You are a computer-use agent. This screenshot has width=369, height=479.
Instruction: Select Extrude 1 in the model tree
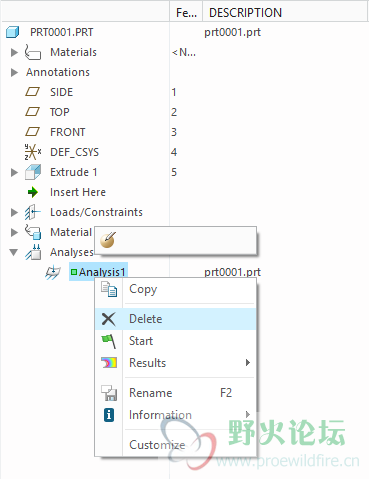tap(74, 172)
